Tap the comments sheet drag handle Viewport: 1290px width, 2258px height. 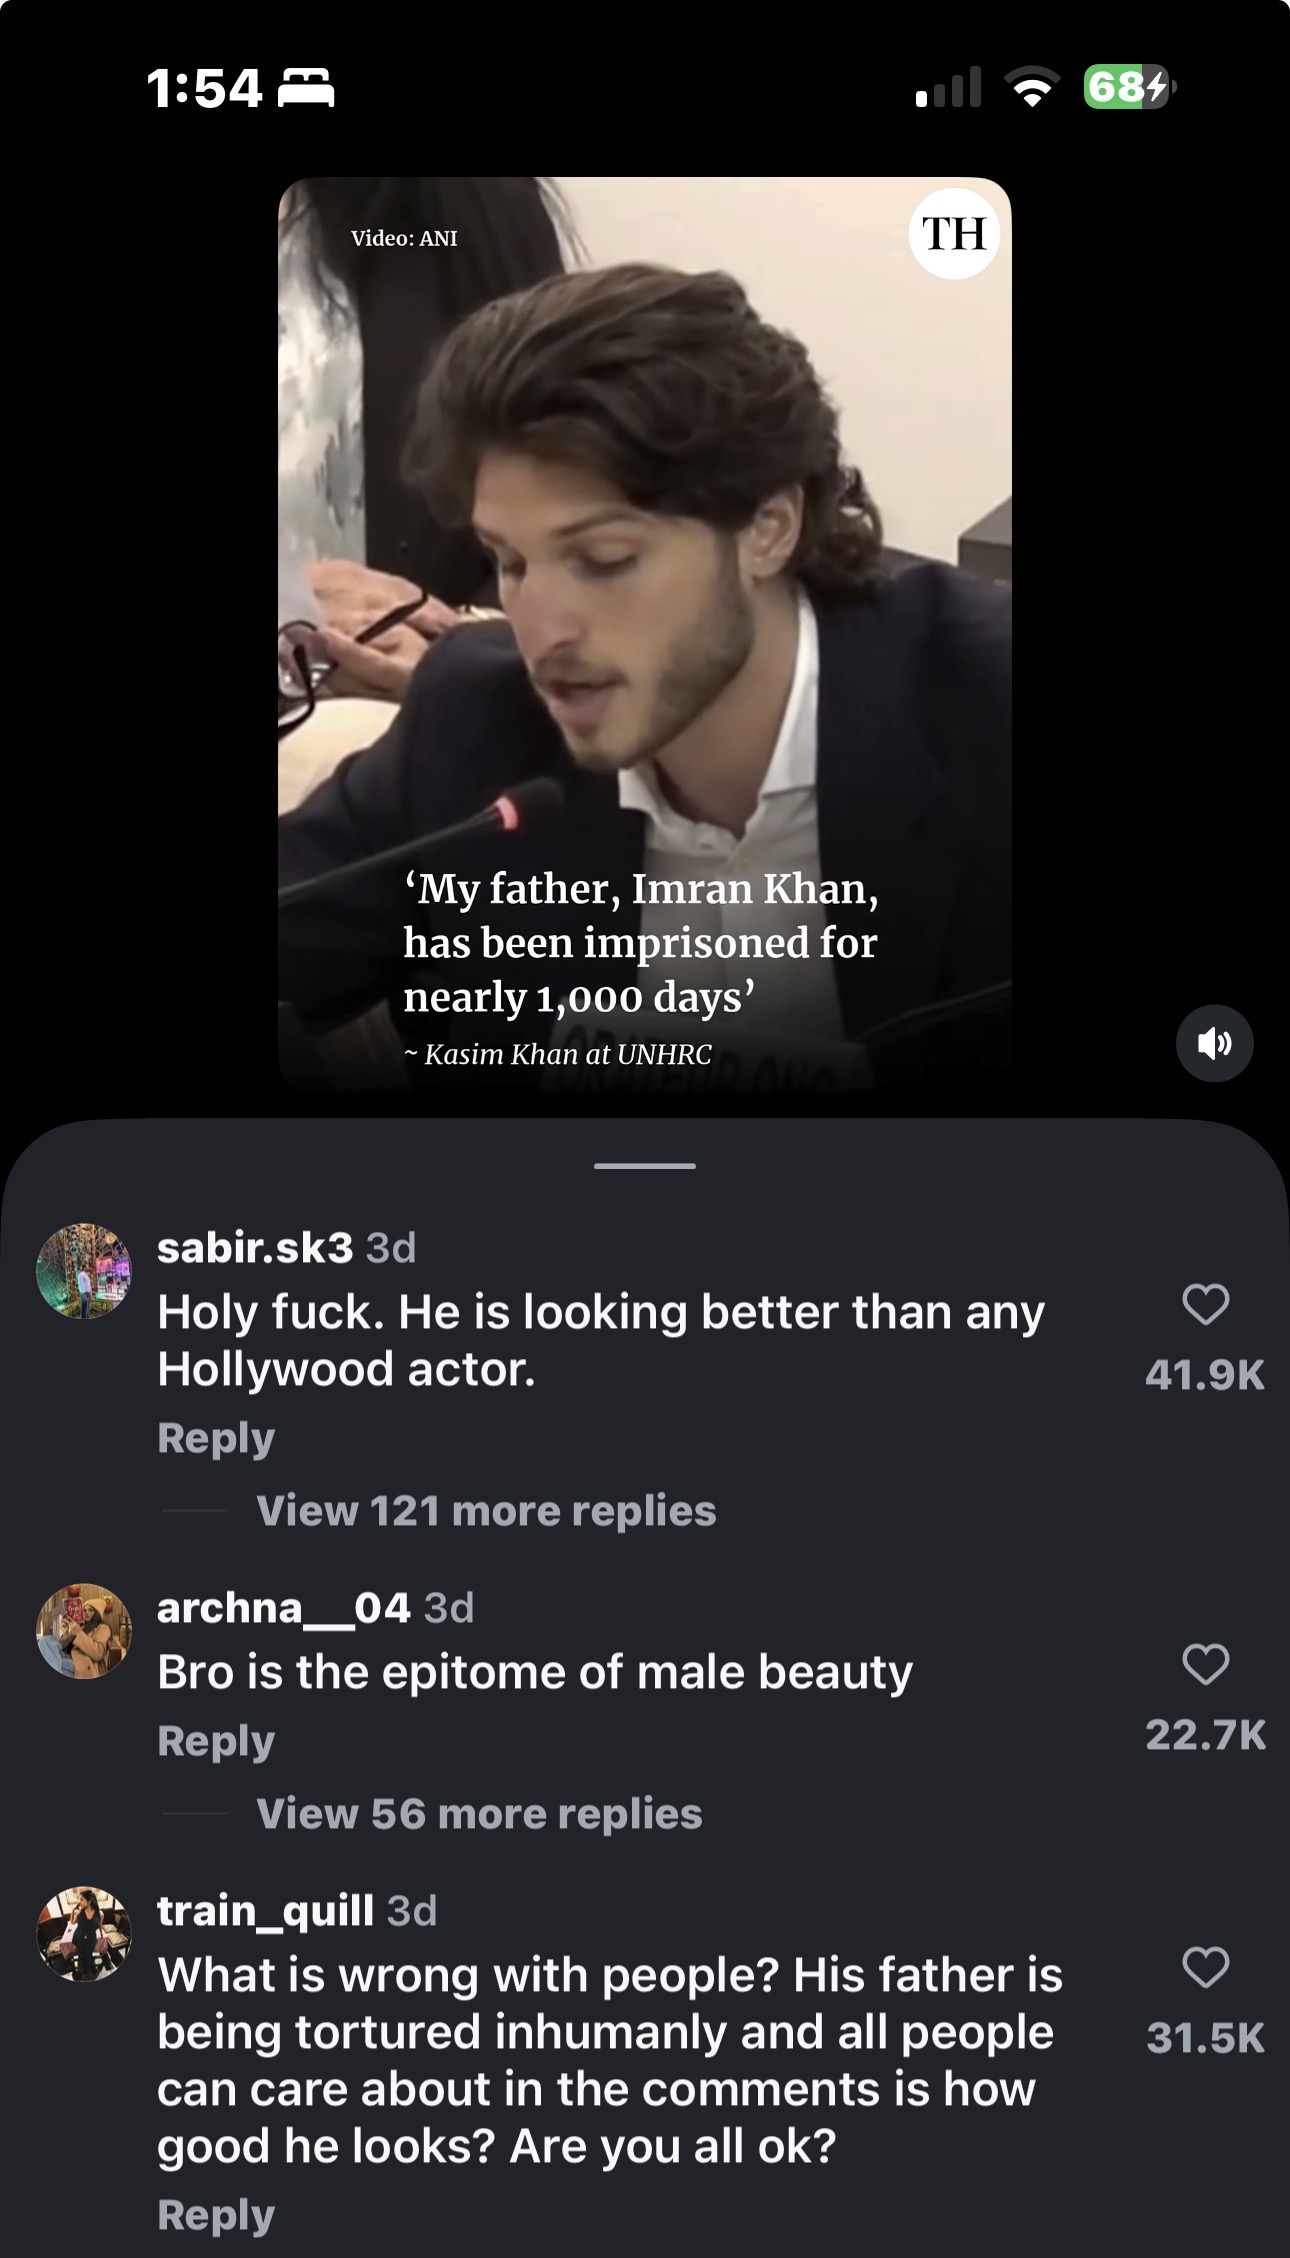coord(645,1166)
